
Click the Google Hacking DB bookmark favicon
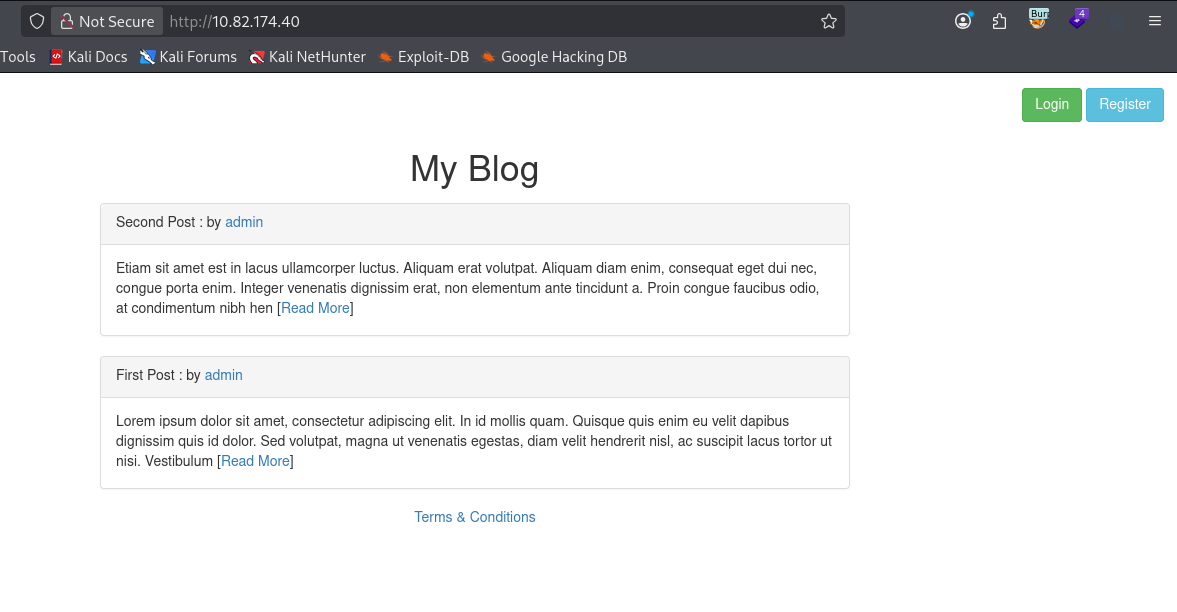pyautogui.click(x=489, y=57)
